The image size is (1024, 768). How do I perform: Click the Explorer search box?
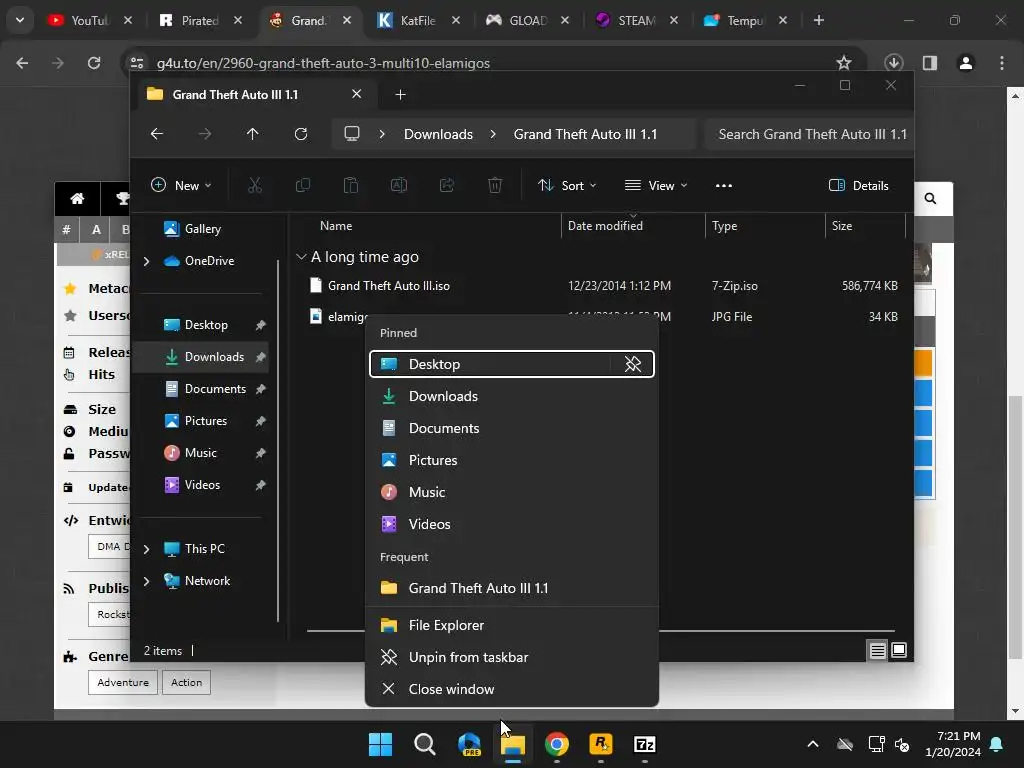coord(810,134)
